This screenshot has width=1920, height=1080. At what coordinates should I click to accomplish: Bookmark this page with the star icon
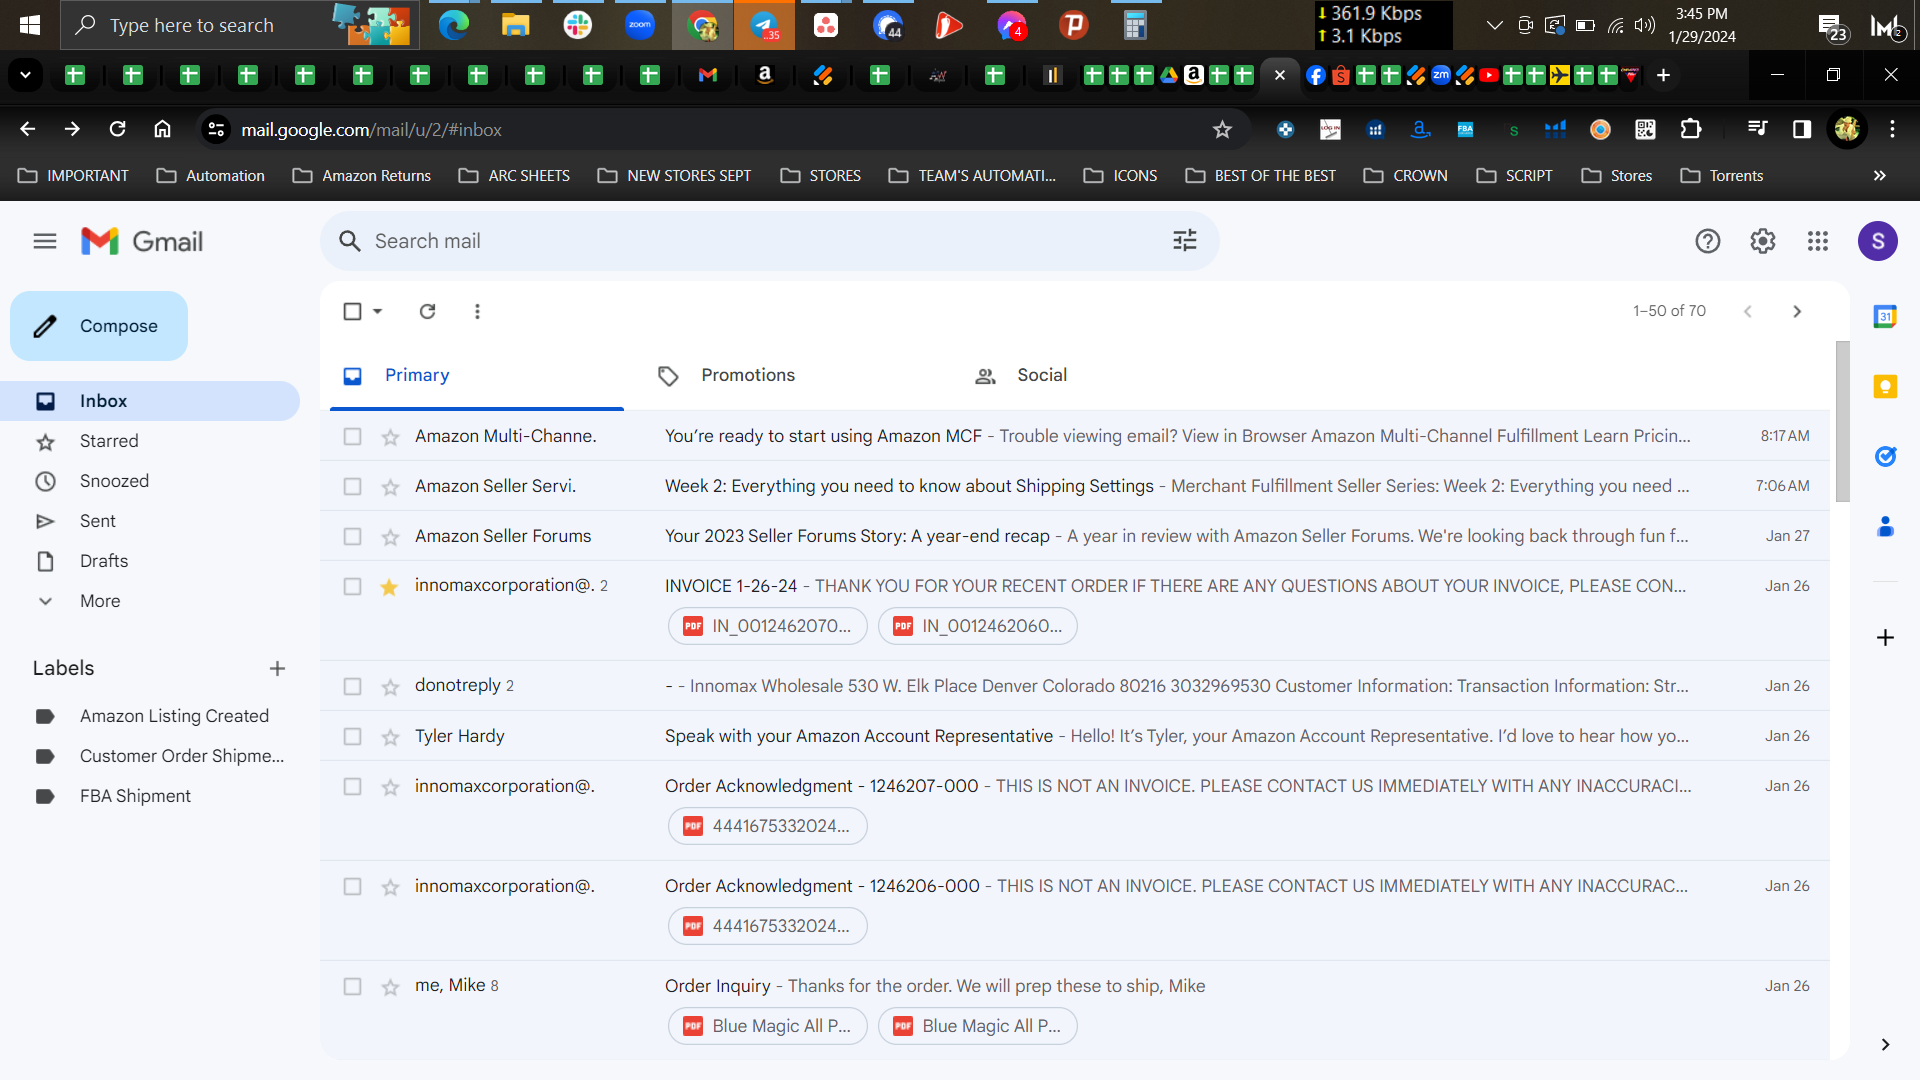click(x=1222, y=129)
